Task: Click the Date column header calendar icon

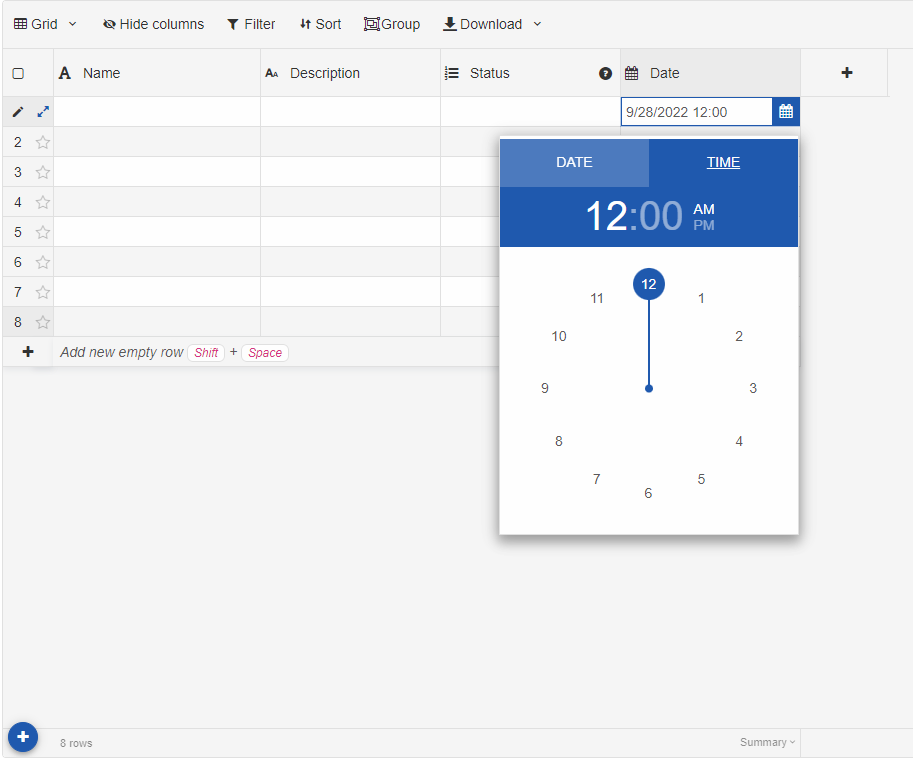Action: [x=631, y=73]
